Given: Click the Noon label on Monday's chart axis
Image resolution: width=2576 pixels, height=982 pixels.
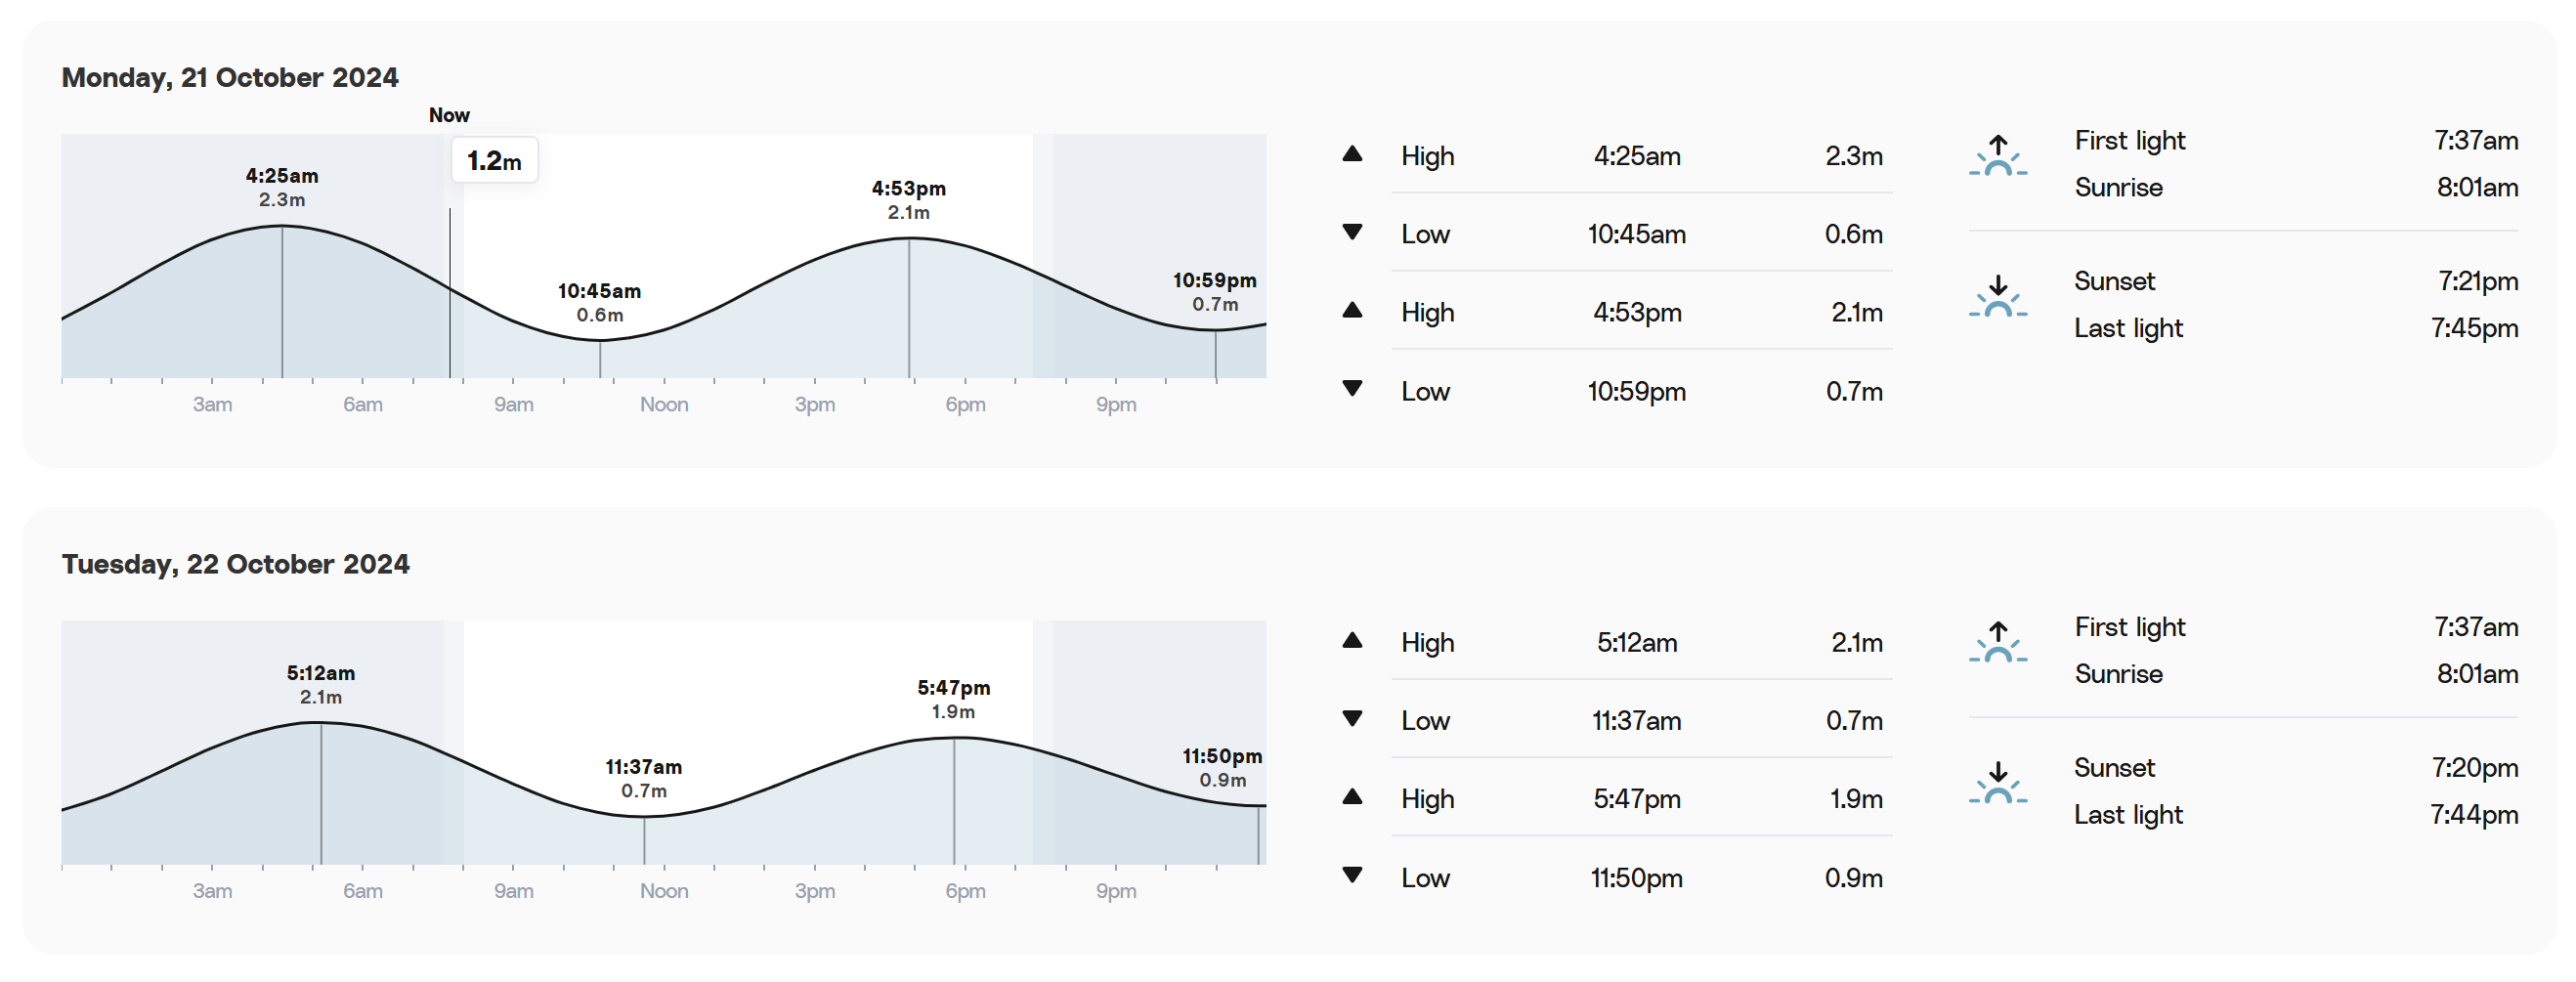Looking at the screenshot, I should point(664,404).
